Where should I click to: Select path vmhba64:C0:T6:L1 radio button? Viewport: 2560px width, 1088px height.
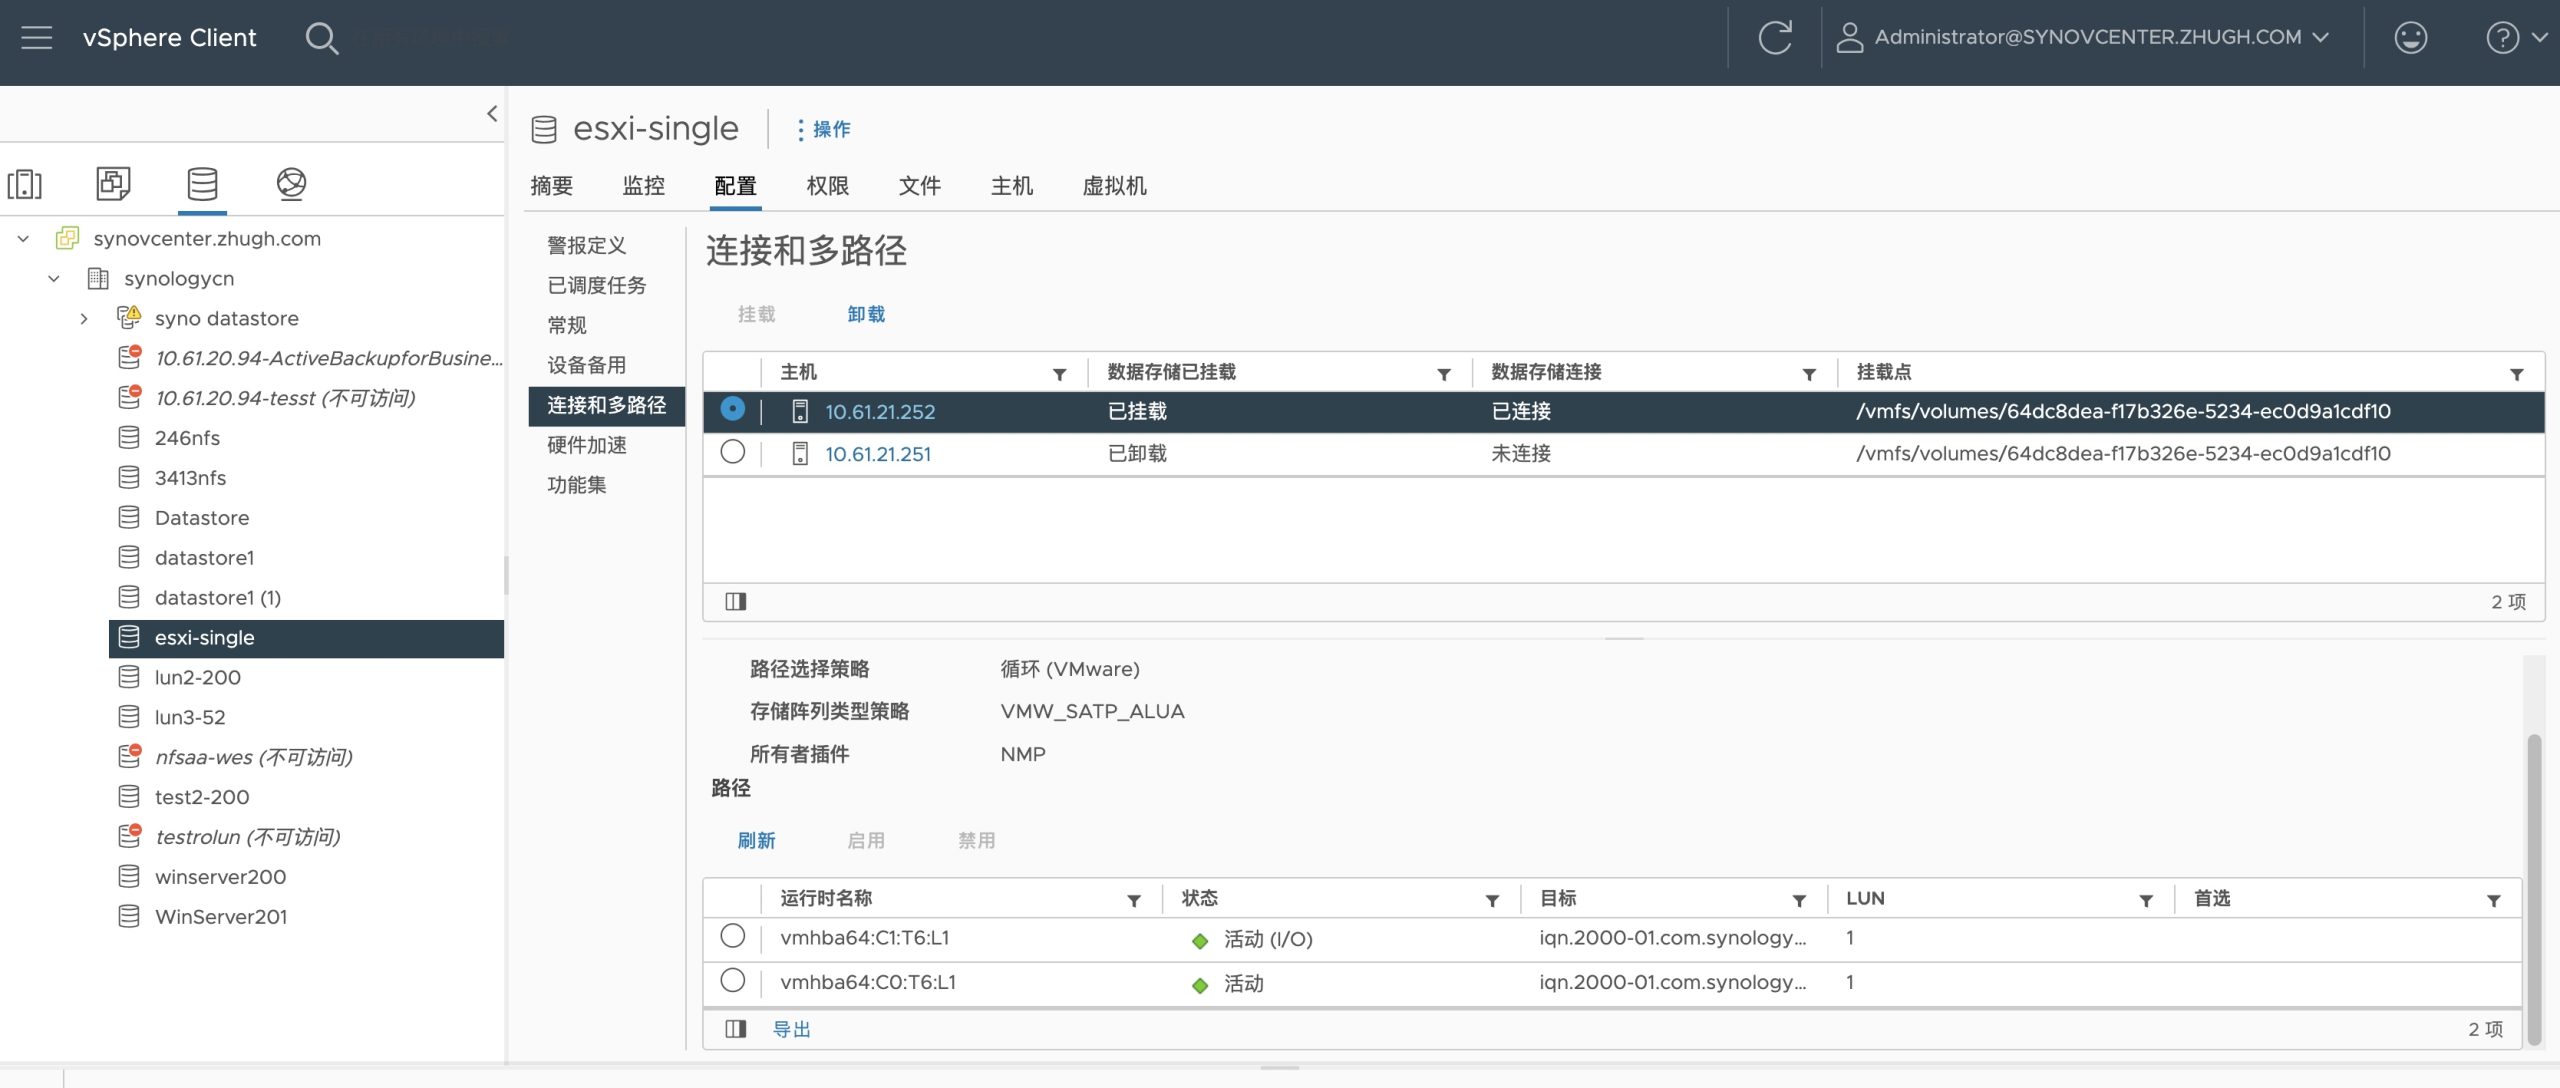(x=733, y=980)
